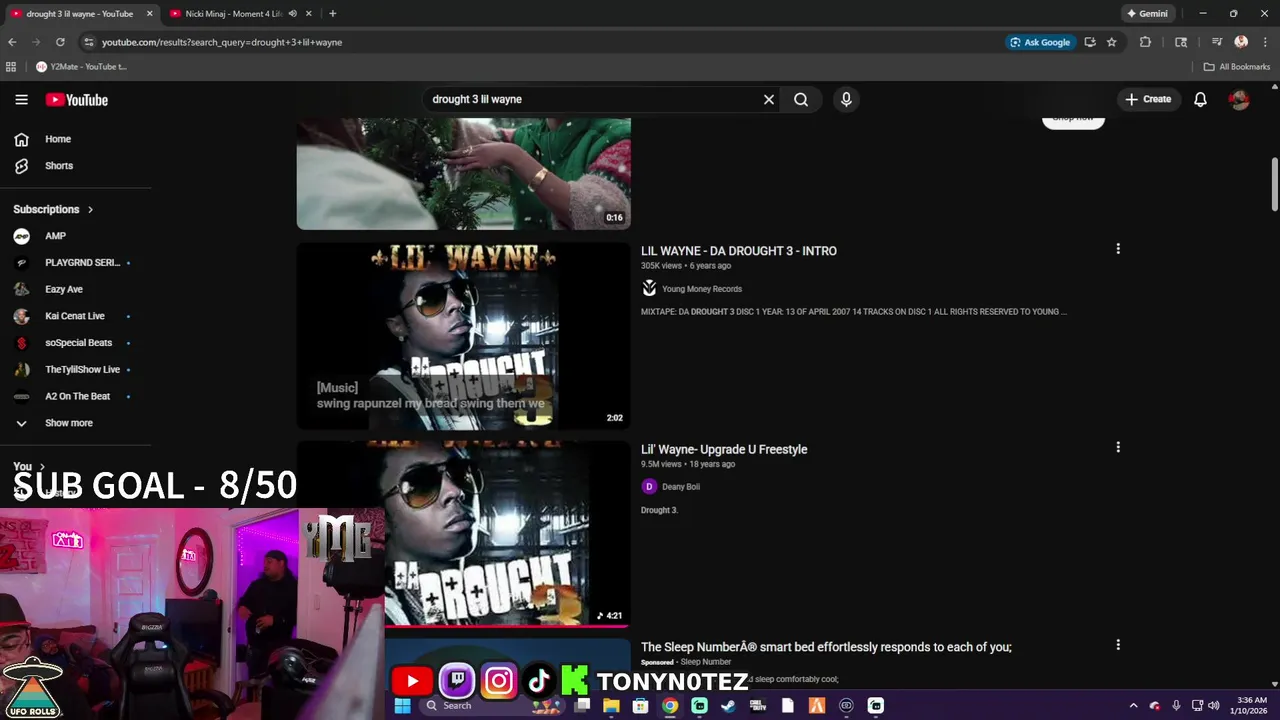1280x720 pixels.
Task: Open options for Sleep Number ad
Action: 1118,645
